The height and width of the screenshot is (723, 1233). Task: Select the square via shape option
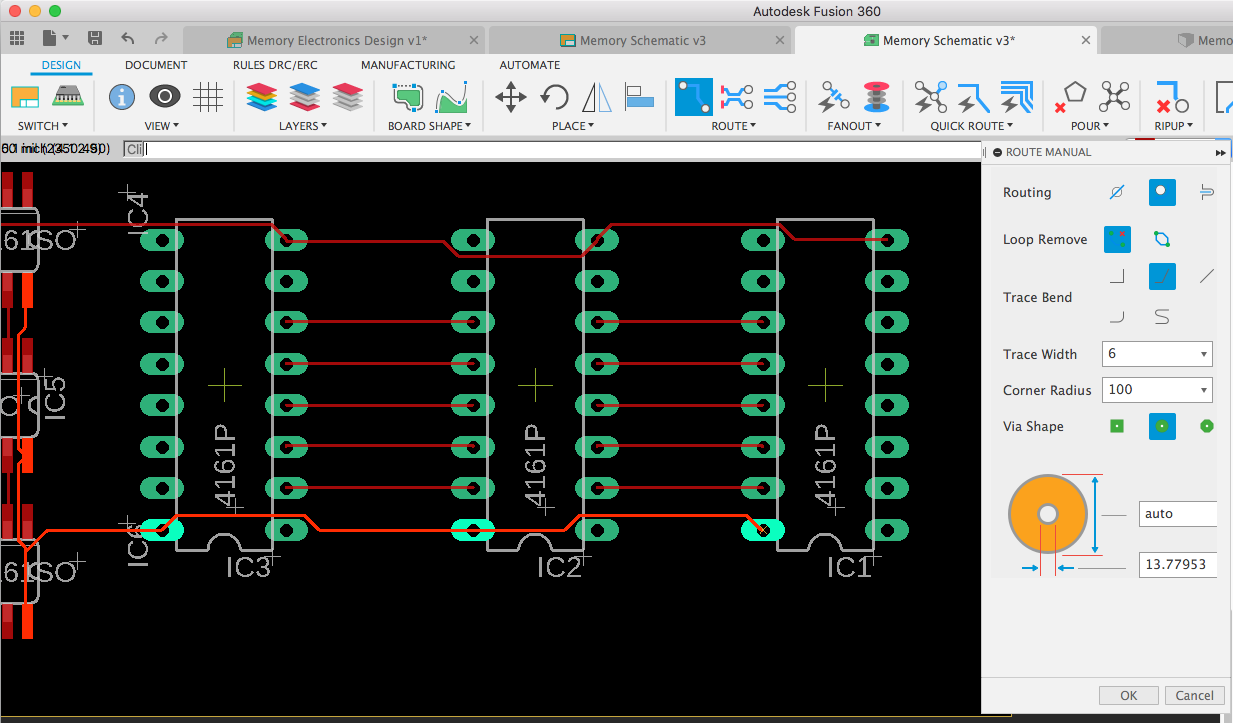pos(1117,426)
